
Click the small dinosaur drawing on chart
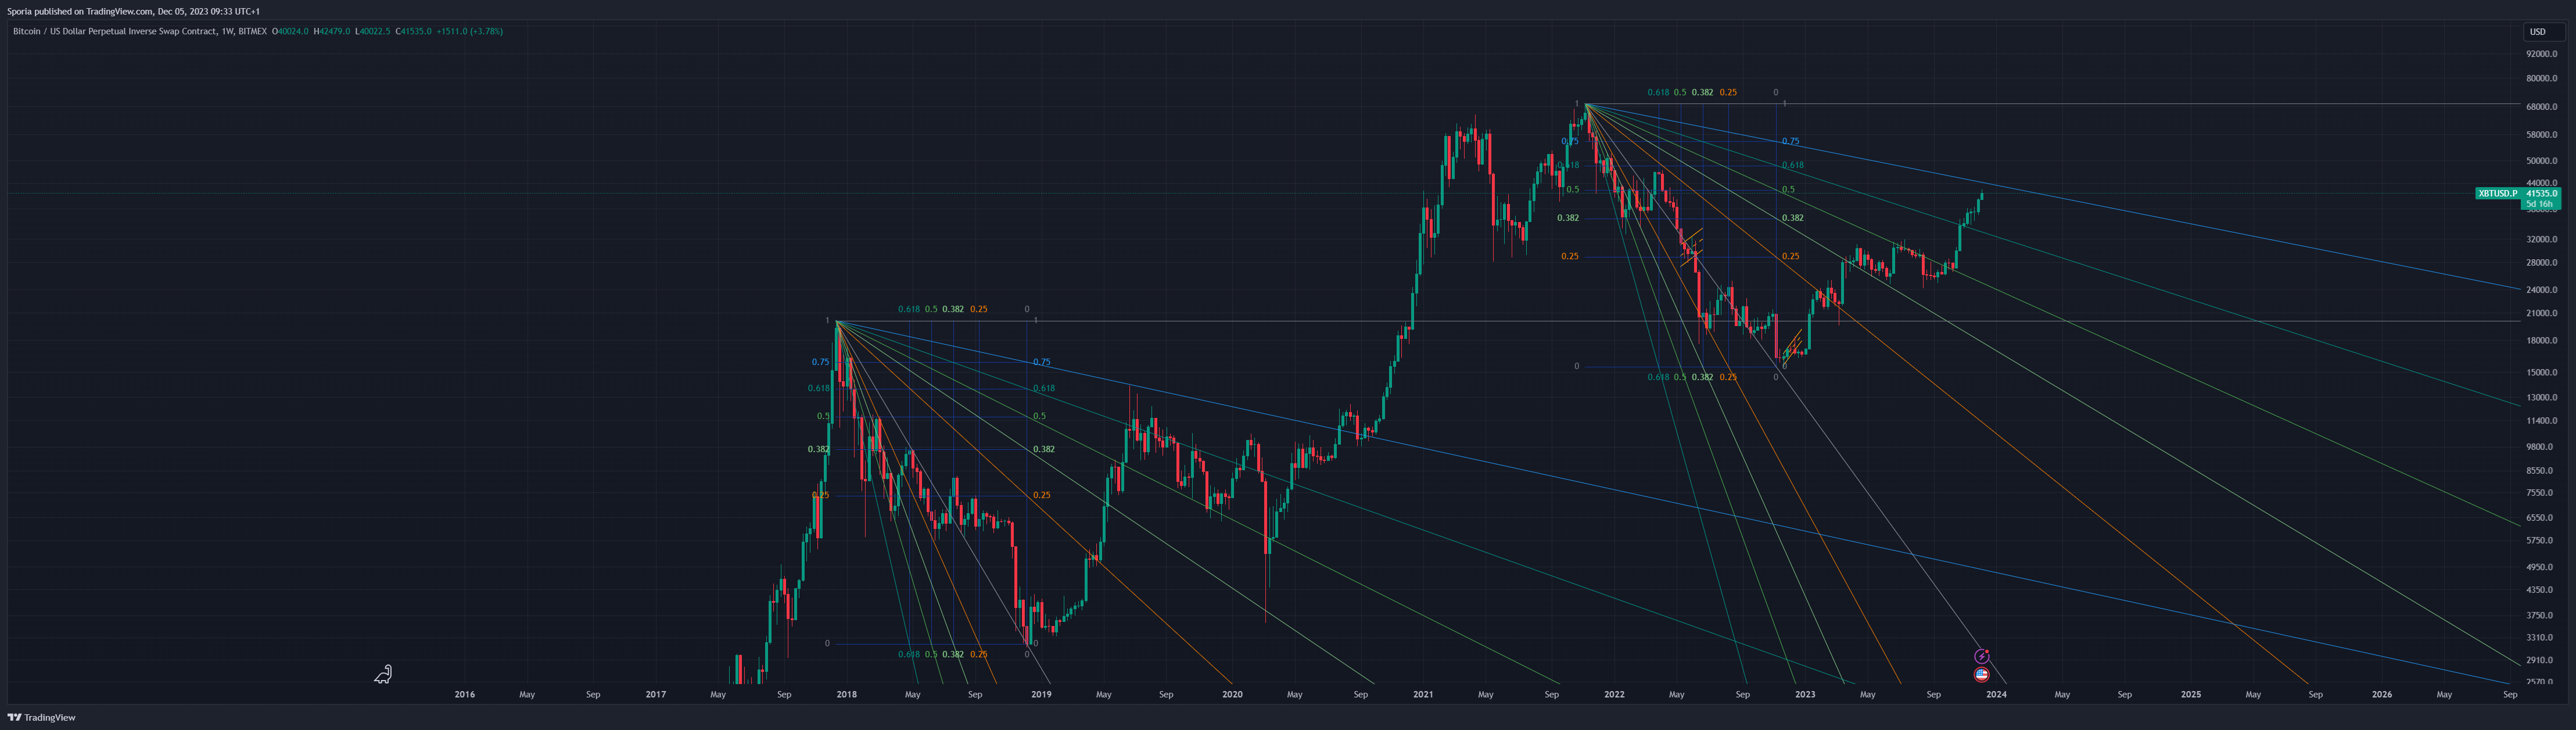tap(383, 675)
